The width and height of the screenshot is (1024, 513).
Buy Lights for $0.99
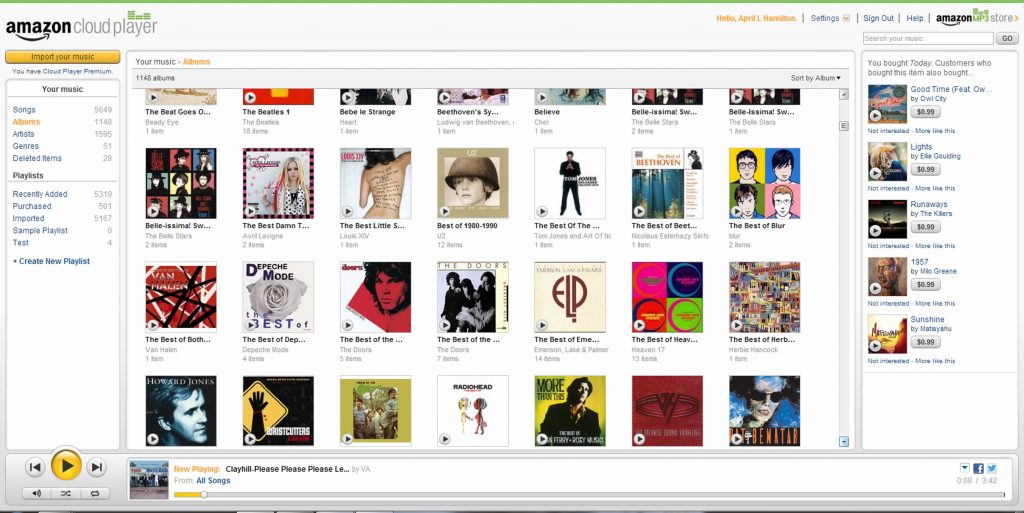coord(925,169)
